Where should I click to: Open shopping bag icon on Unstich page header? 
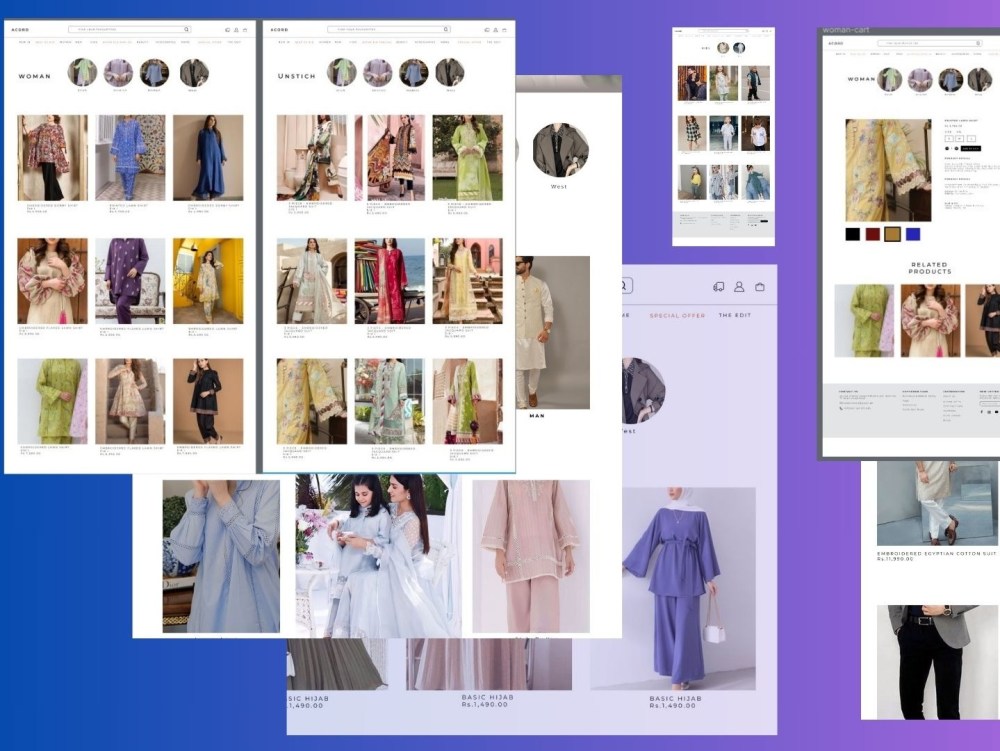[x=504, y=30]
